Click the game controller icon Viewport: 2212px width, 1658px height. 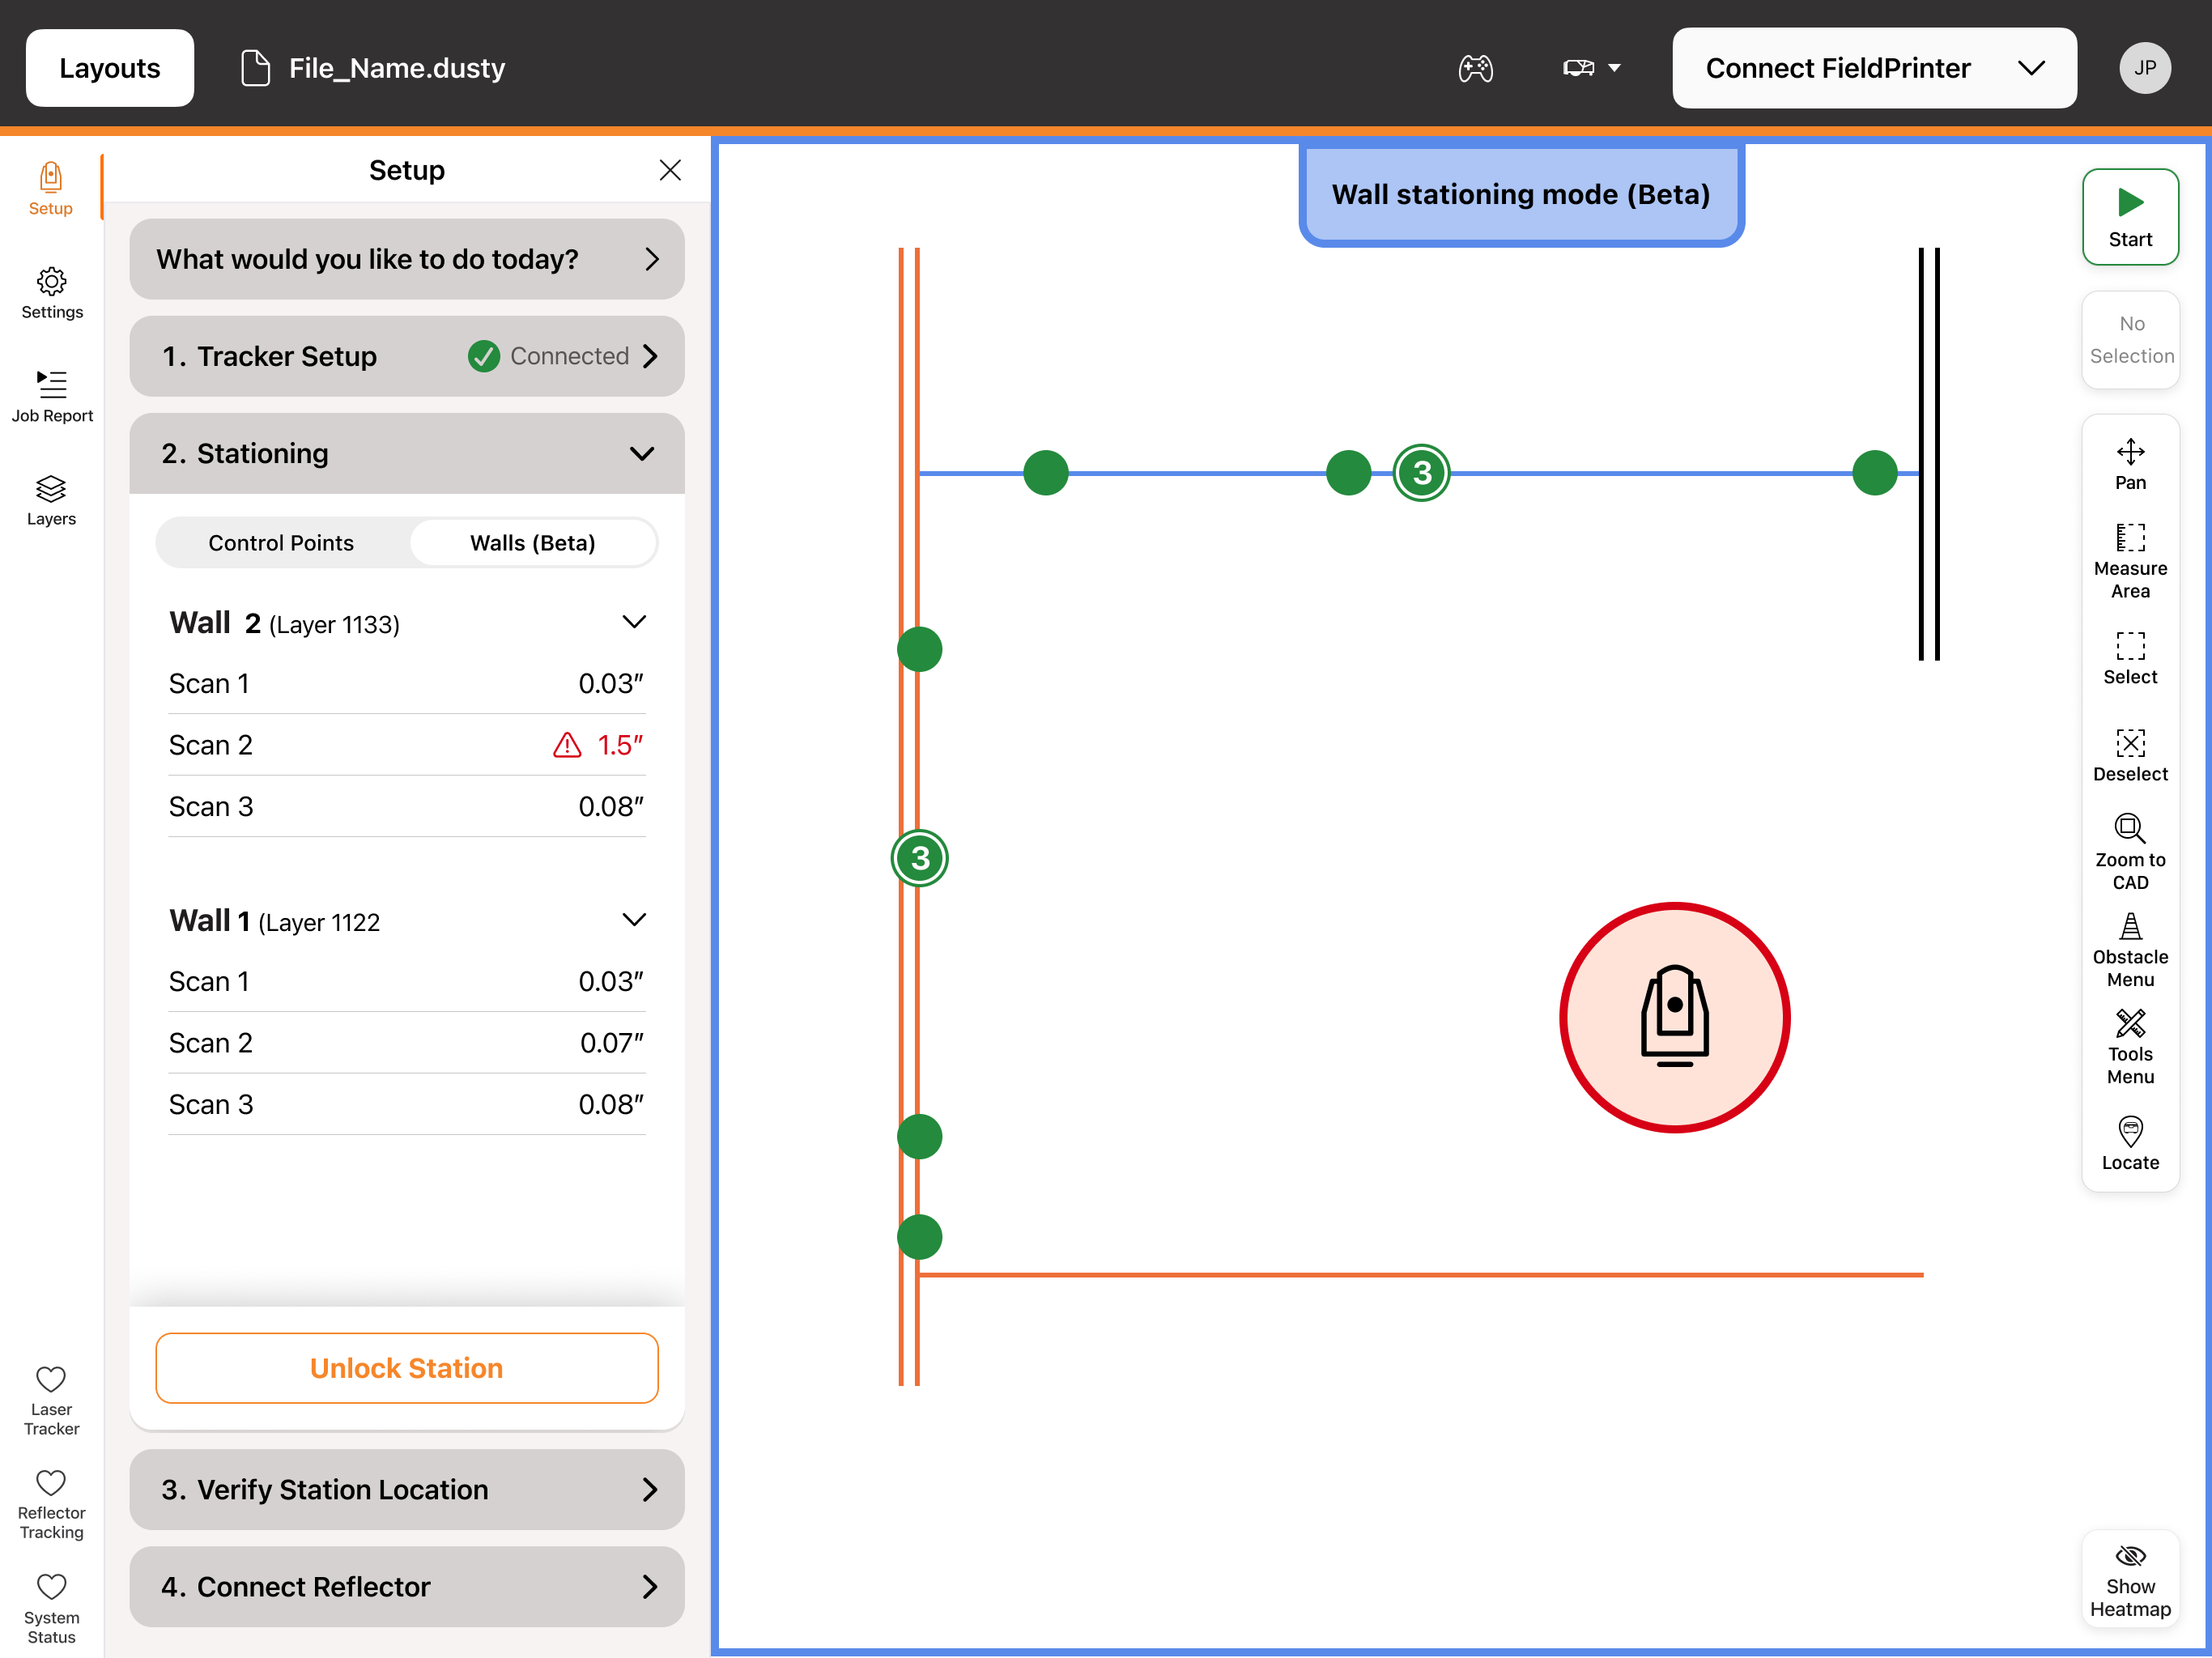point(1475,68)
